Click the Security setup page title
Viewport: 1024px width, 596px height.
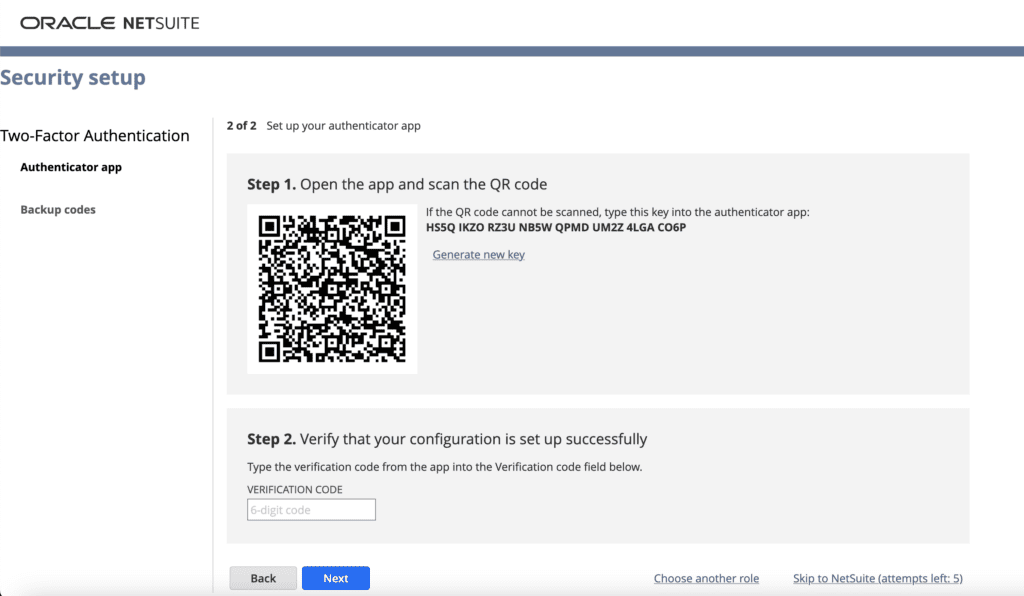(x=73, y=77)
